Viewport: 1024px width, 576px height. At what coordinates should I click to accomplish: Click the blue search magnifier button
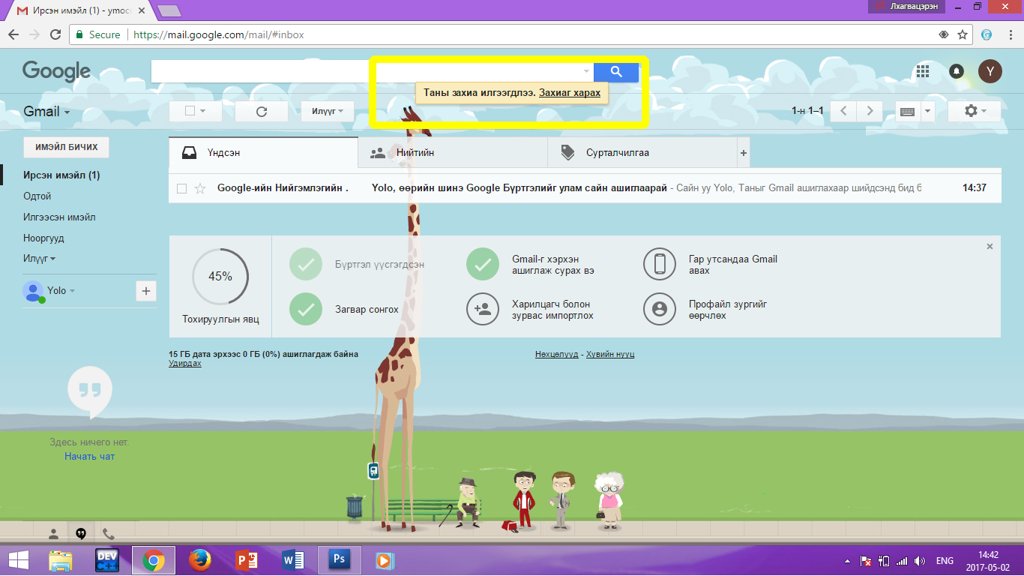(616, 72)
